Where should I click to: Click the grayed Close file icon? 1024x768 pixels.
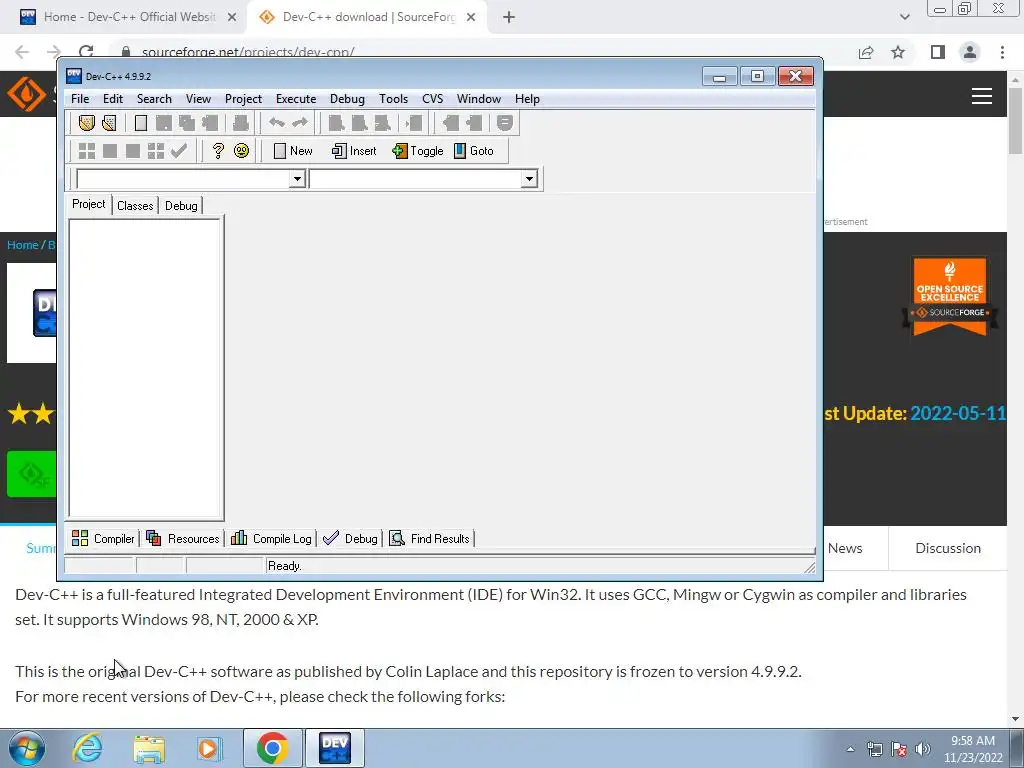(x=210, y=123)
